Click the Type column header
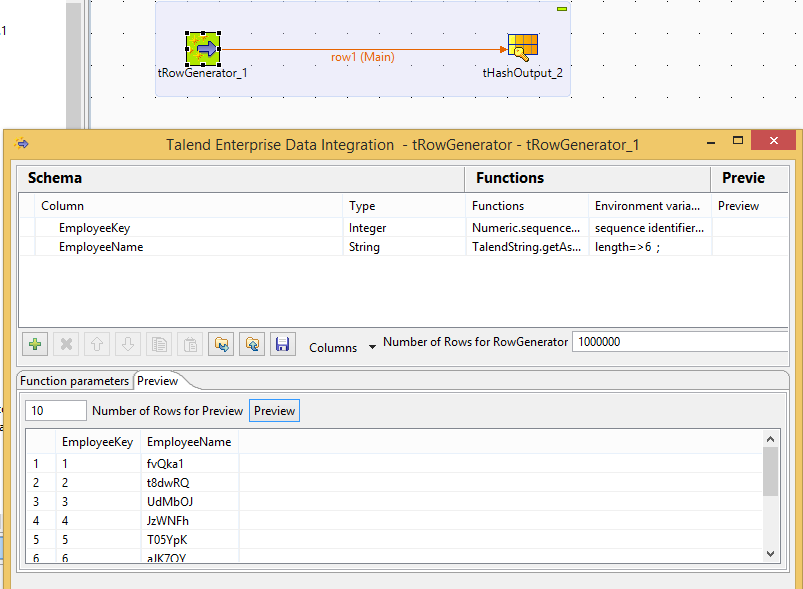 pyautogui.click(x=404, y=206)
